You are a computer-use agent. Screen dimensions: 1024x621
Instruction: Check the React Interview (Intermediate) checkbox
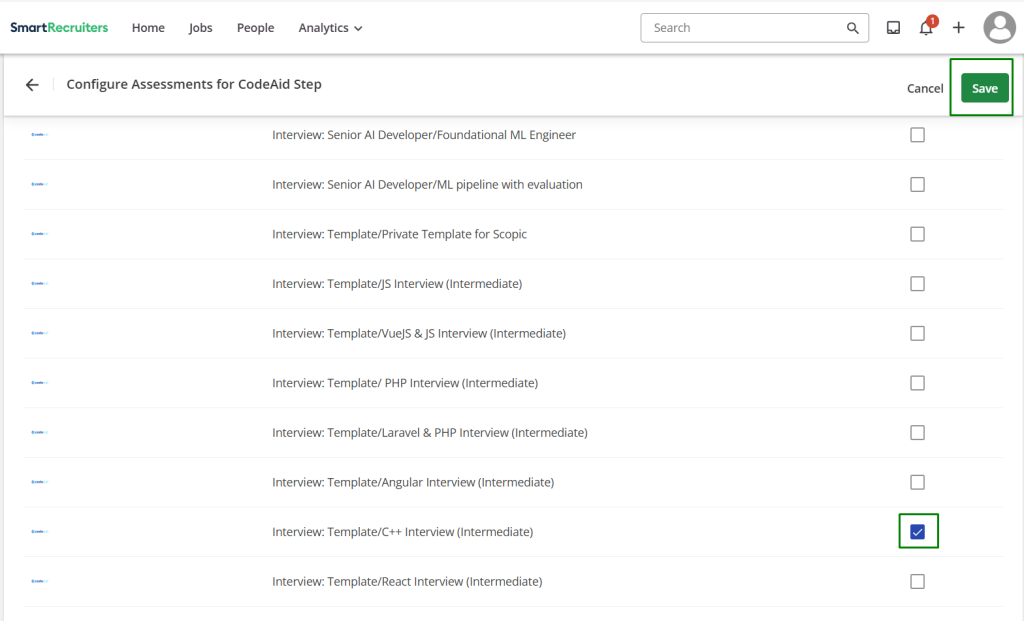(917, 582)
